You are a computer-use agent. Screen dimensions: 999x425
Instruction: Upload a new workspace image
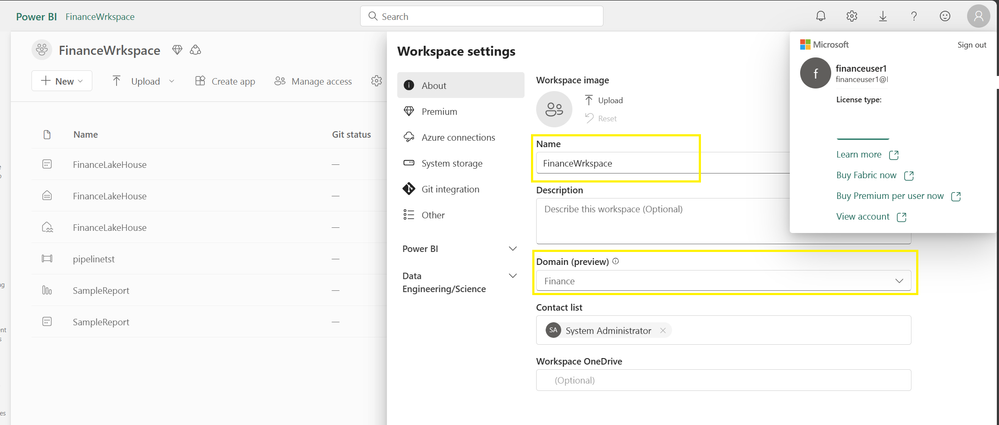(604, 100)
